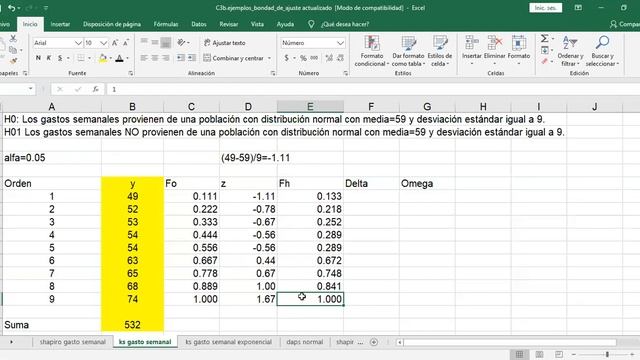Click the zoom slider in status bar

point(607,355)
